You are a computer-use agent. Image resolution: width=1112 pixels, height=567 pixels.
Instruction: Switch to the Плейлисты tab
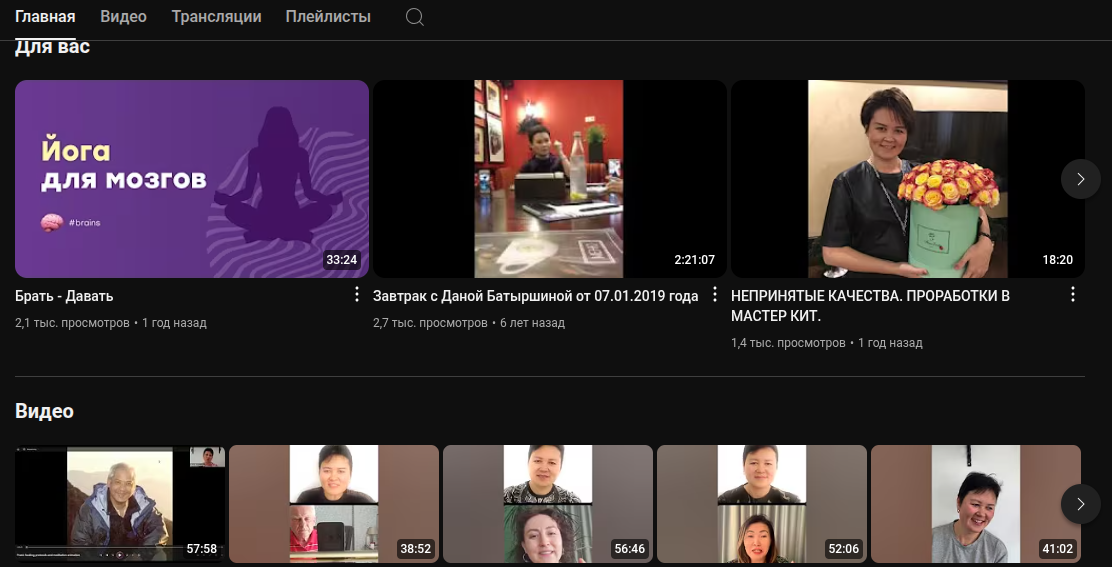328,16
